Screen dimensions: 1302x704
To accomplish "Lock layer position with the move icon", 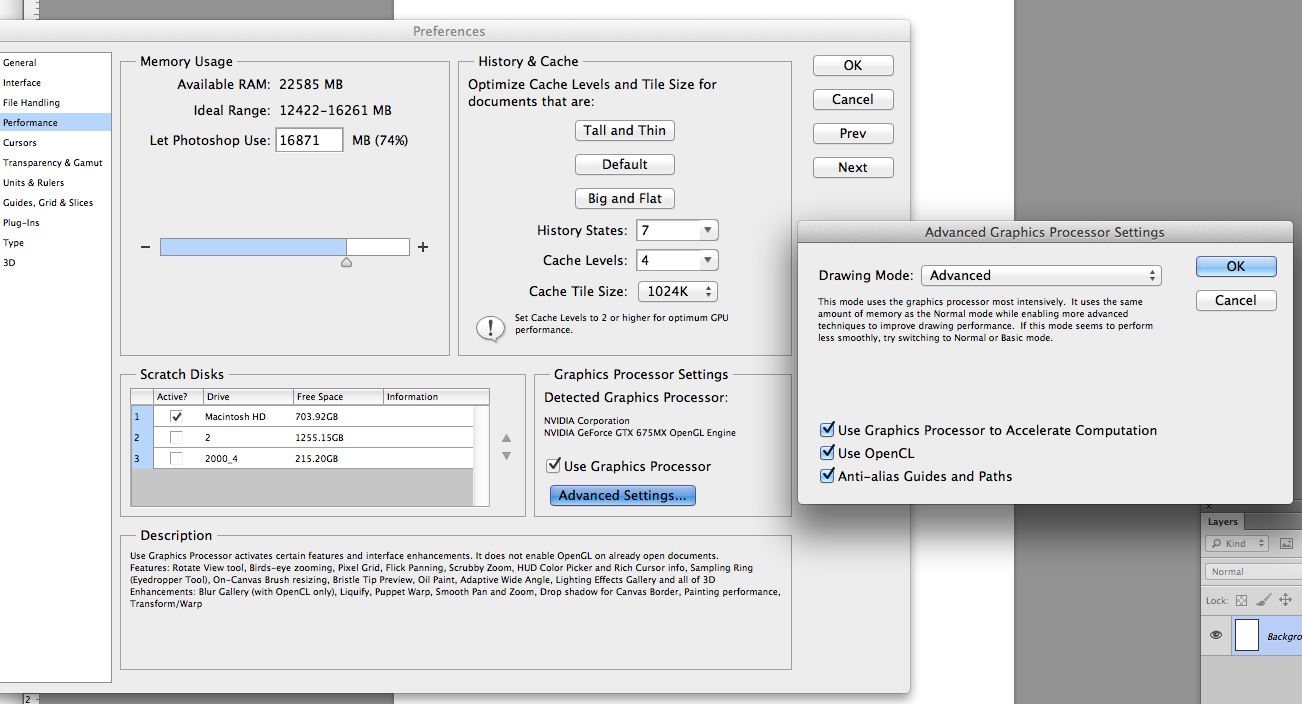I will [1286, 601].
